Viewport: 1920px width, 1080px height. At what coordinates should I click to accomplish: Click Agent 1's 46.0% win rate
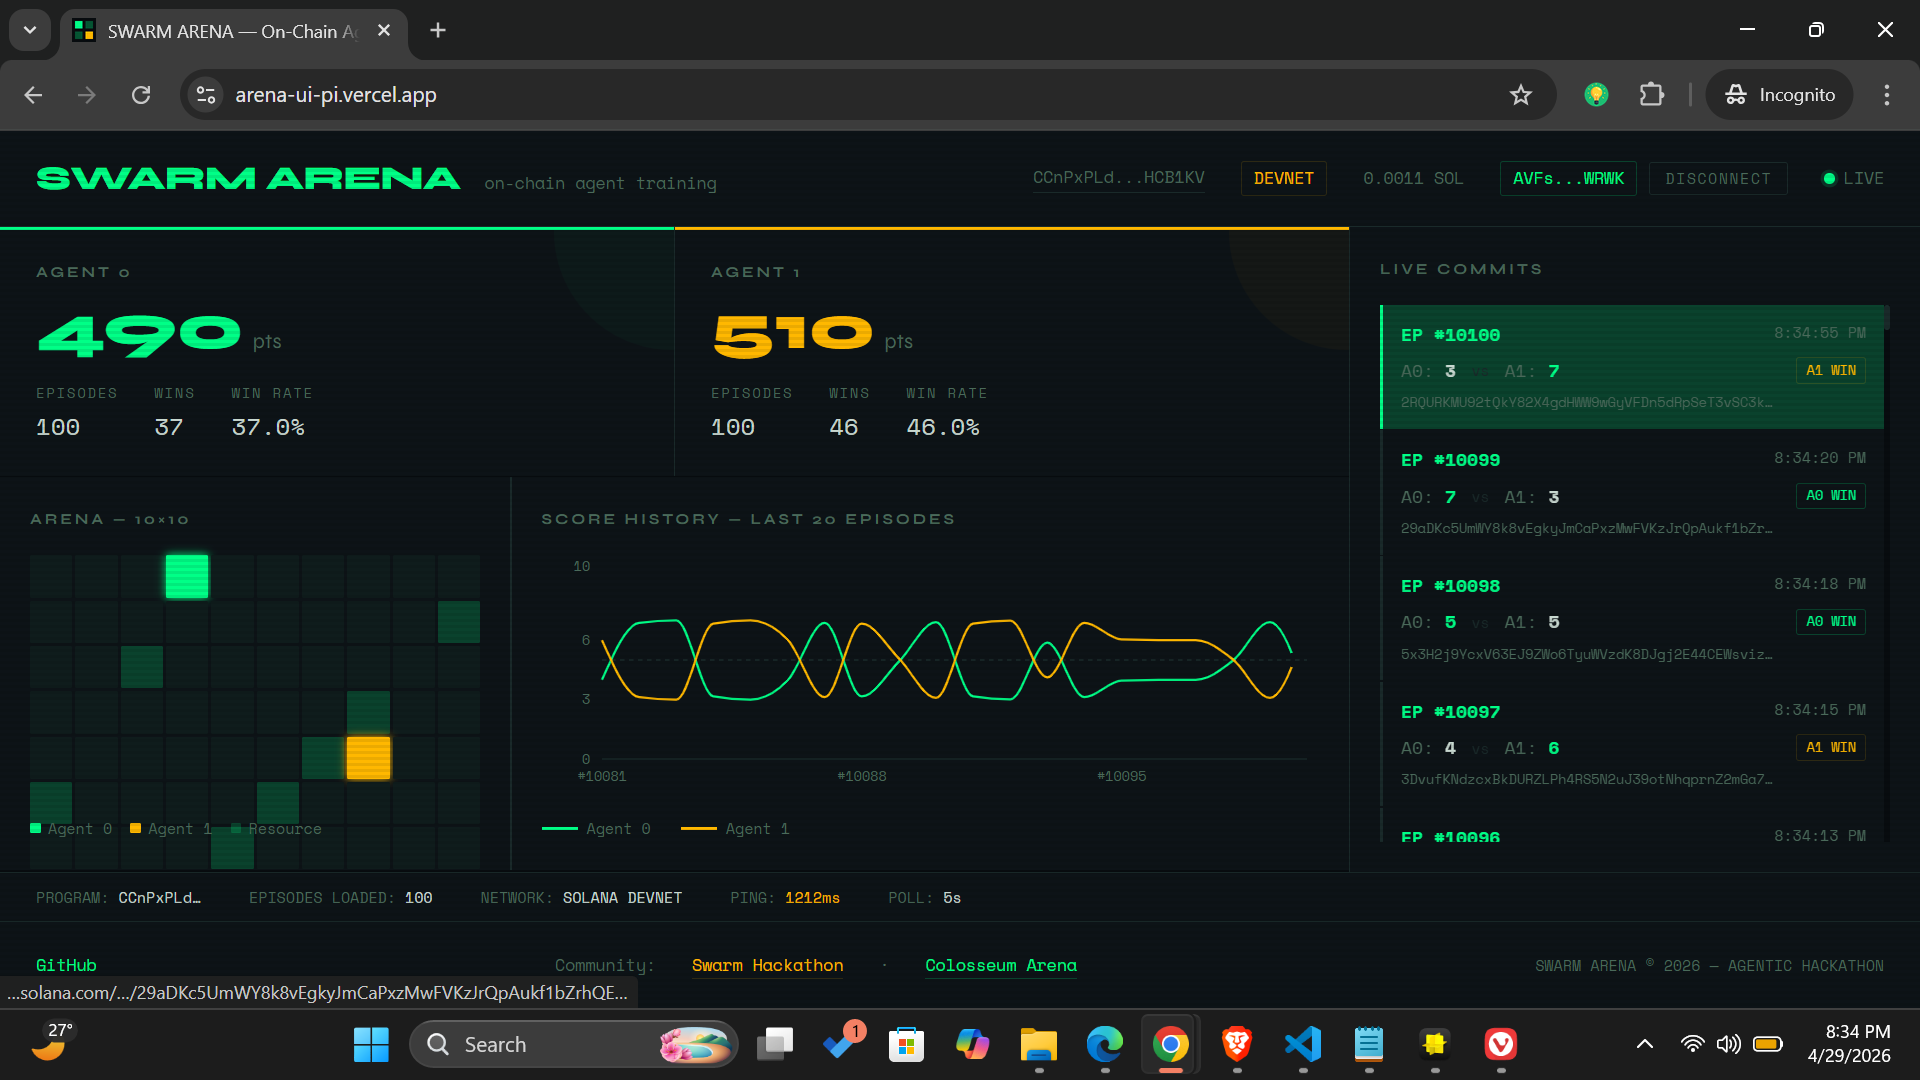point(943,427)
